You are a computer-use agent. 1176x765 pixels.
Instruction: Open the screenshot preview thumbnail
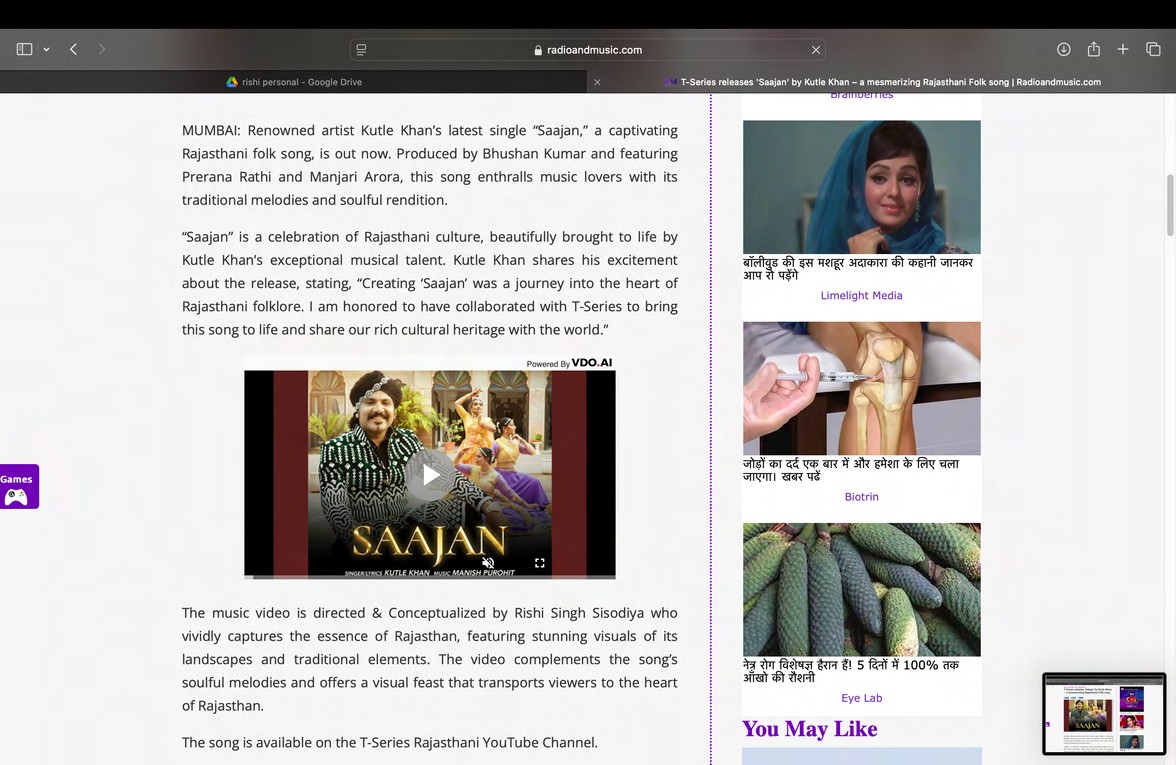(x=1104, y=714)
